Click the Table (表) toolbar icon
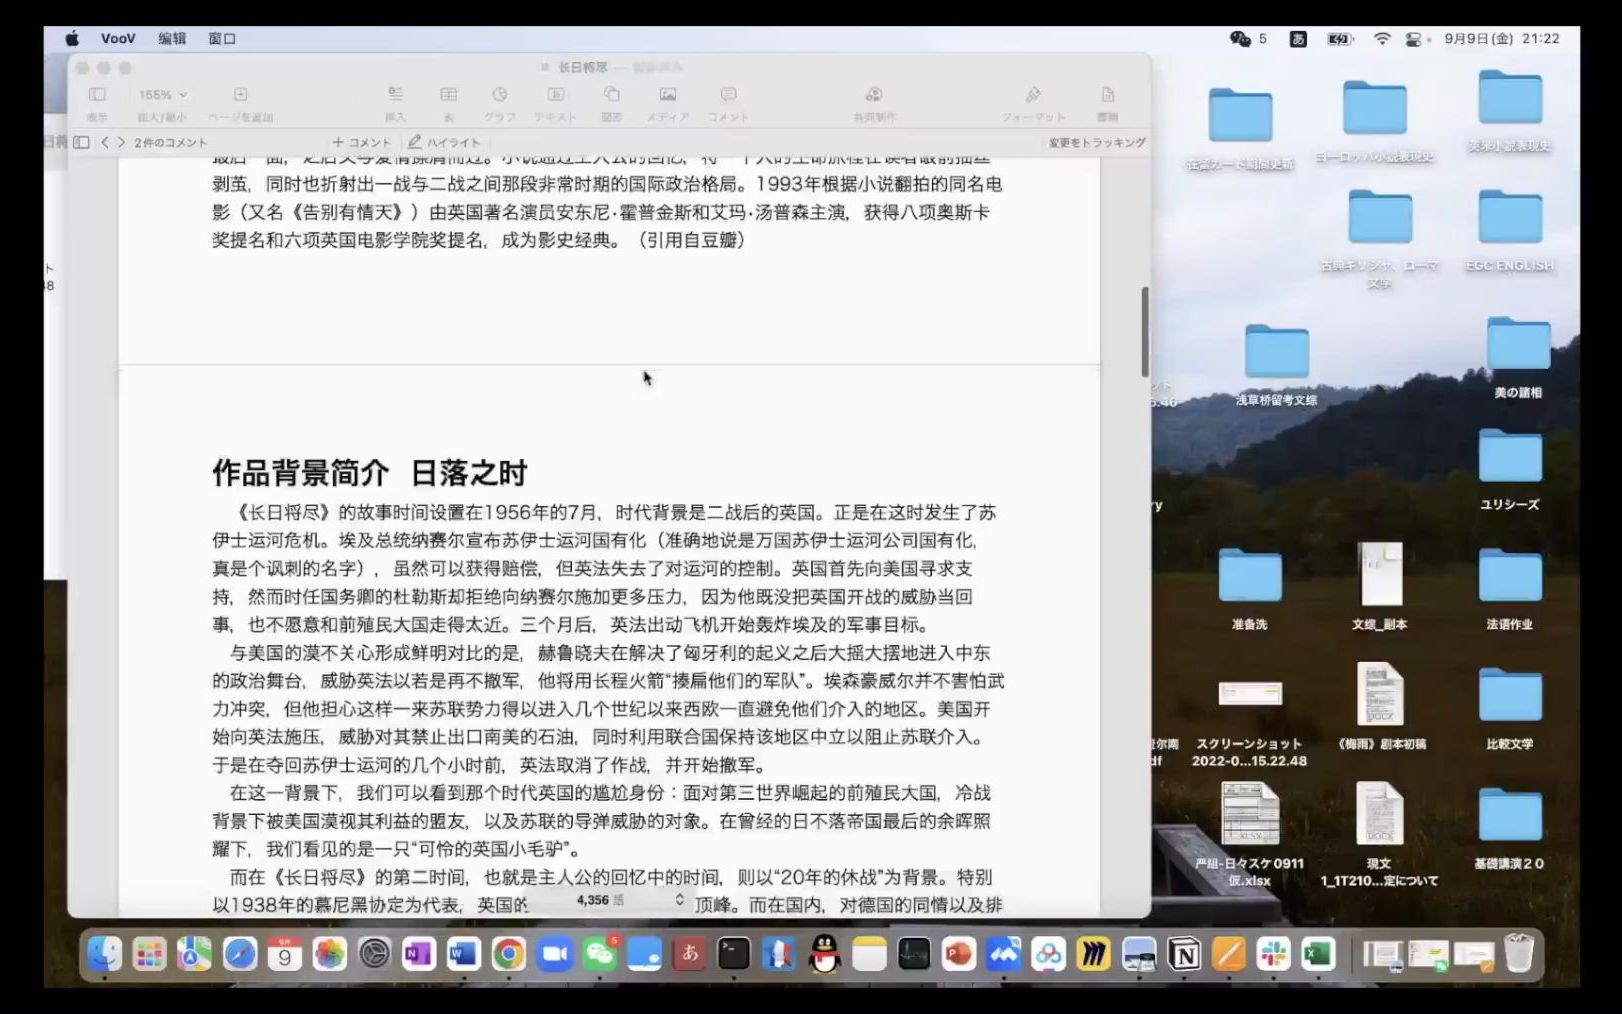1622x1014 pixels. (448, 94)
